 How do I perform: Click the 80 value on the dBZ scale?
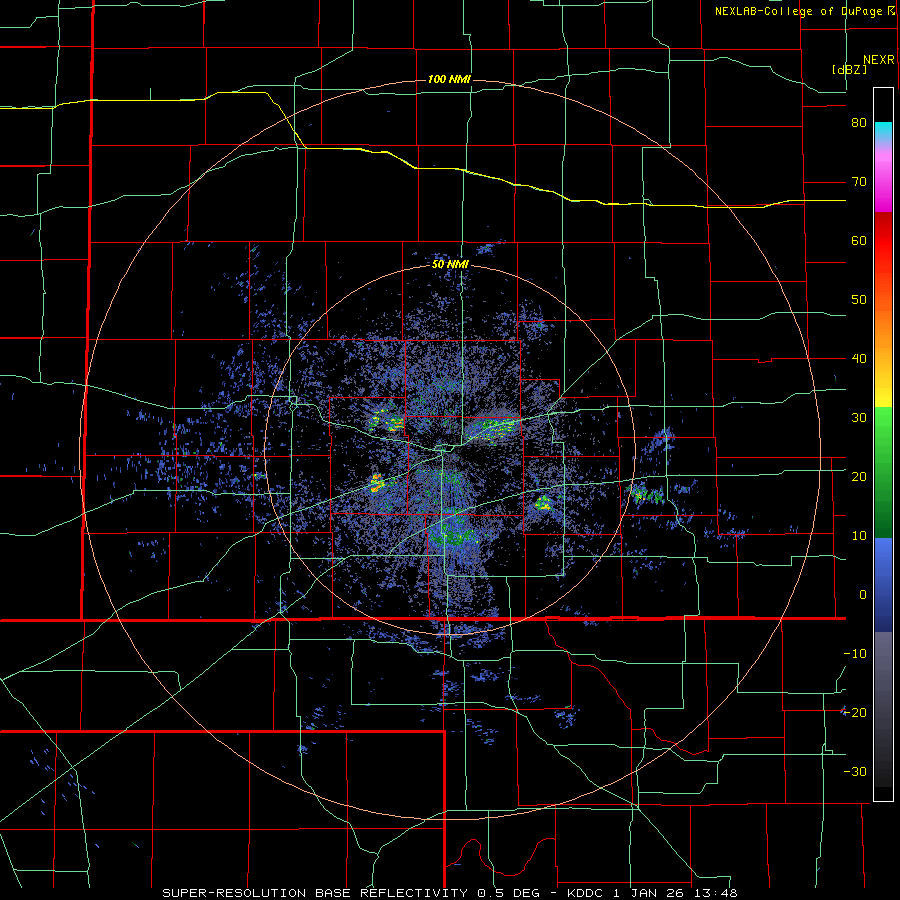[859, 123]
